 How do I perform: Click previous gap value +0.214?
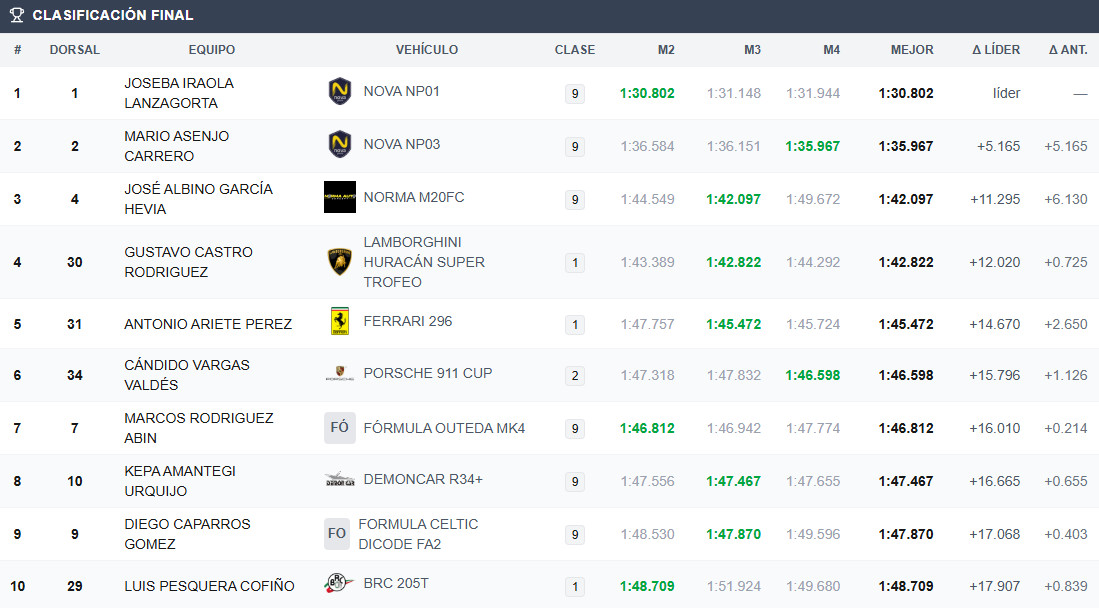(x=1065, y=428)
